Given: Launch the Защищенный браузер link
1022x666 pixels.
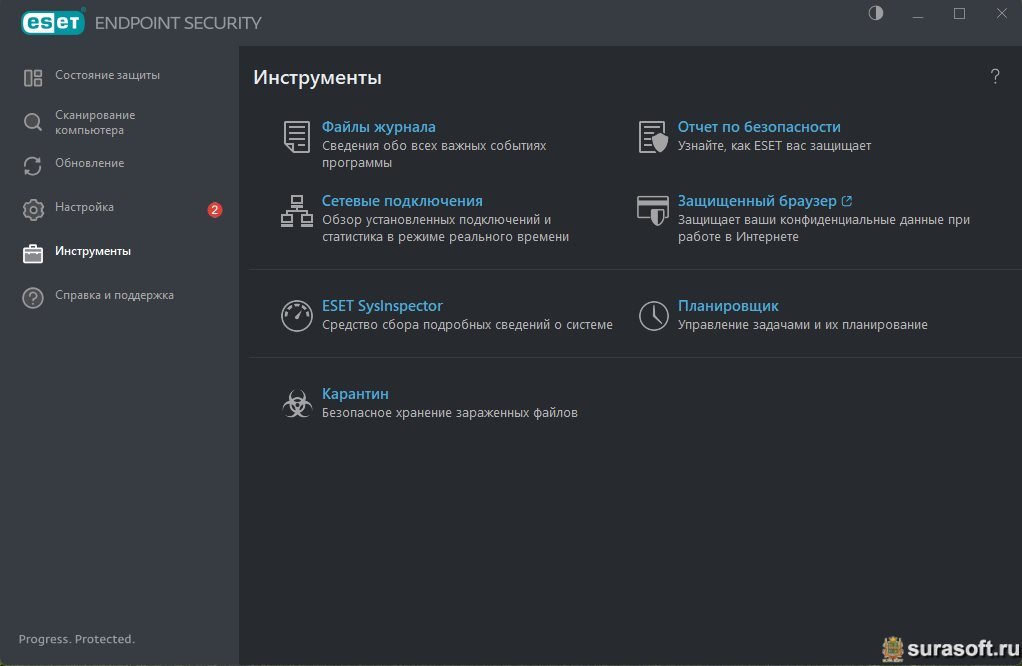Looking at the screenshot, I should 757,201.
